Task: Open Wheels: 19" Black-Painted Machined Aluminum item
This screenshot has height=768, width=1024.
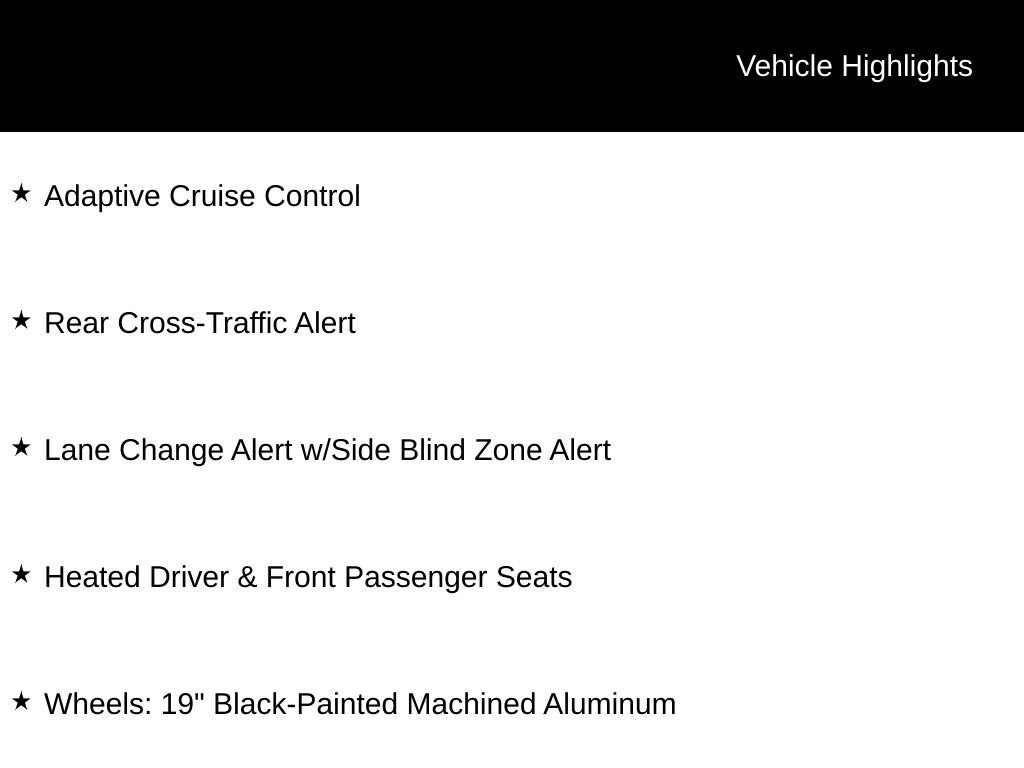Action: pos(360,704)
